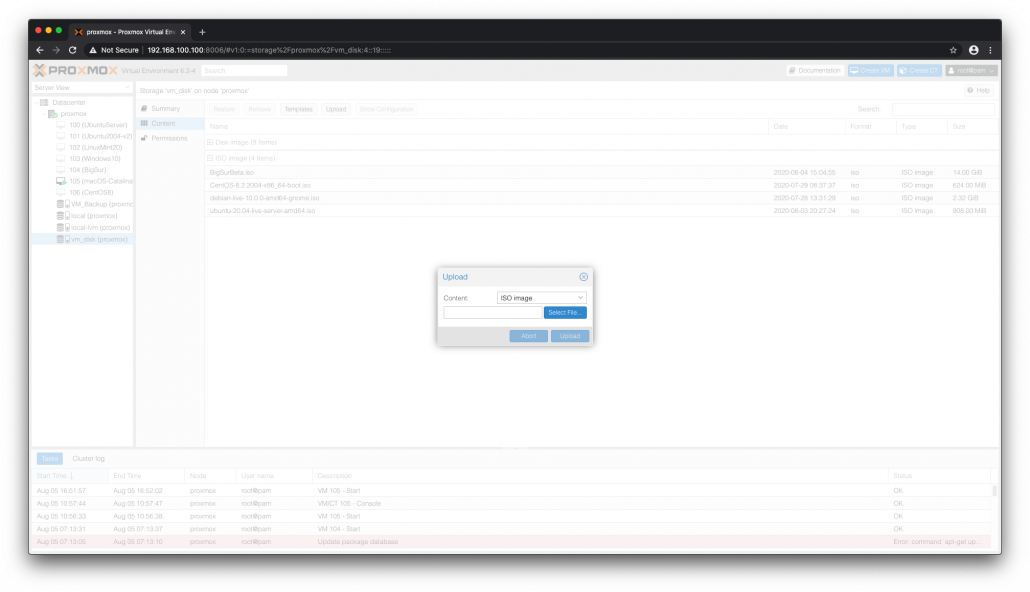The height and width of the screenshot is (592, 1030).
Task: Open the root@pam user menu
Action: (970, 71)
